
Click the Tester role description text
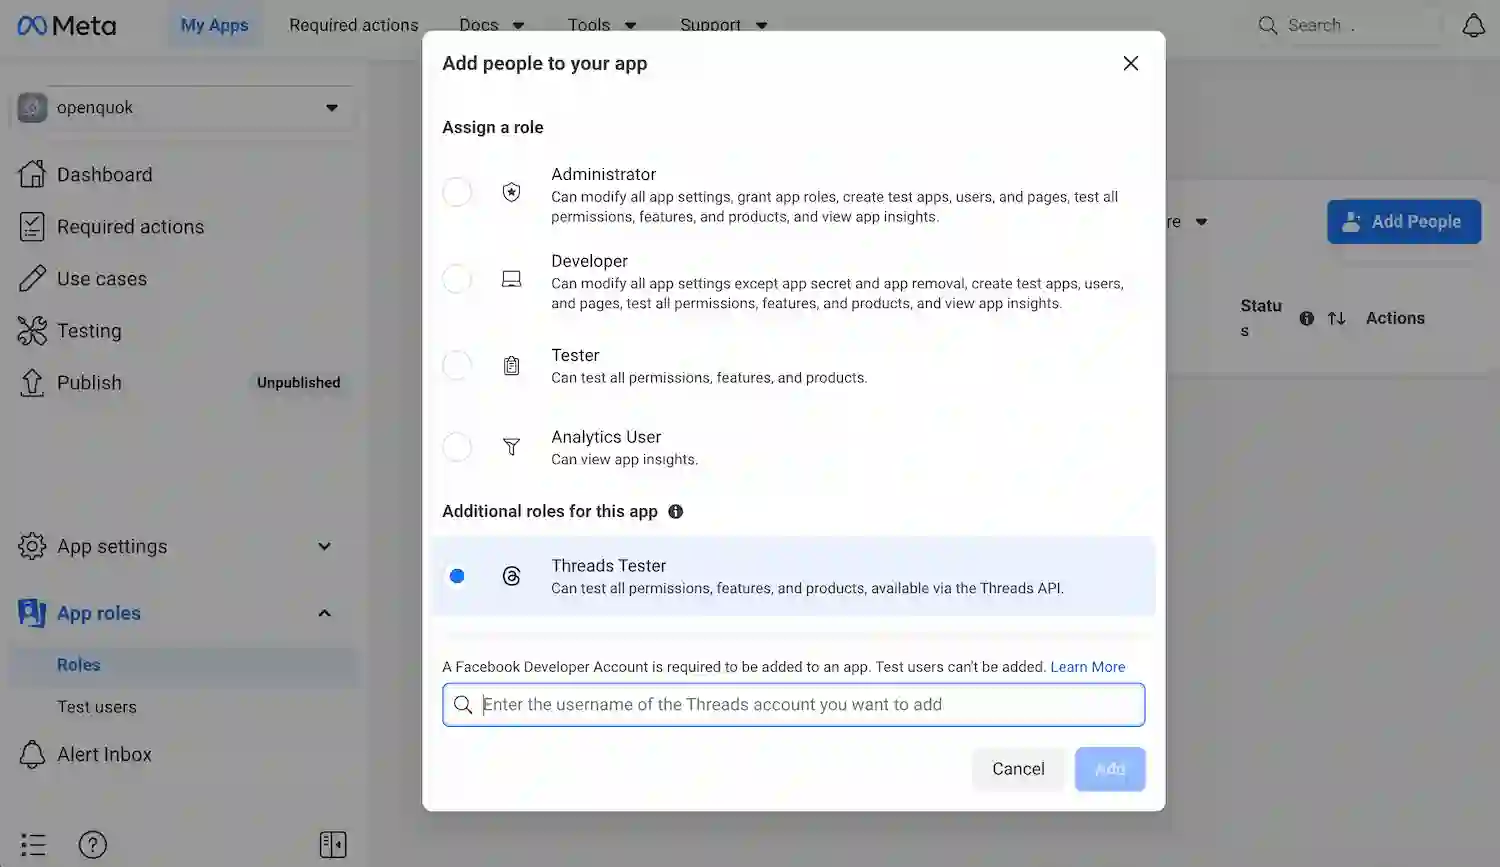[x=709, y=378]
